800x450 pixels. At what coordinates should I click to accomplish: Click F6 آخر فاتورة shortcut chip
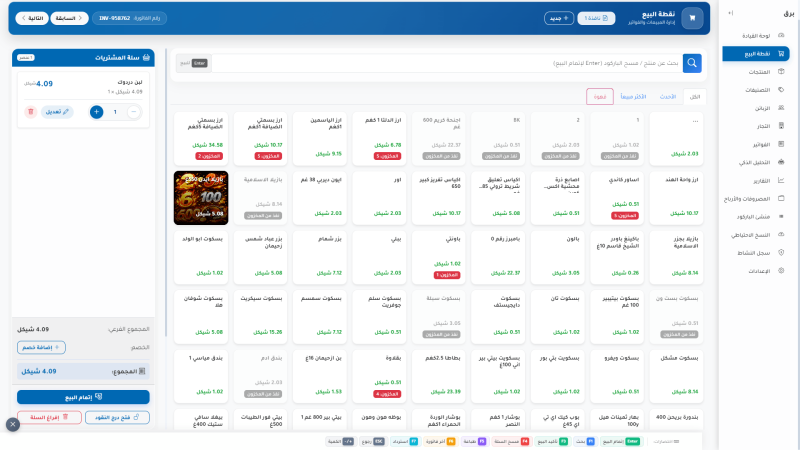pyautogui.click(x=440, y=441)
